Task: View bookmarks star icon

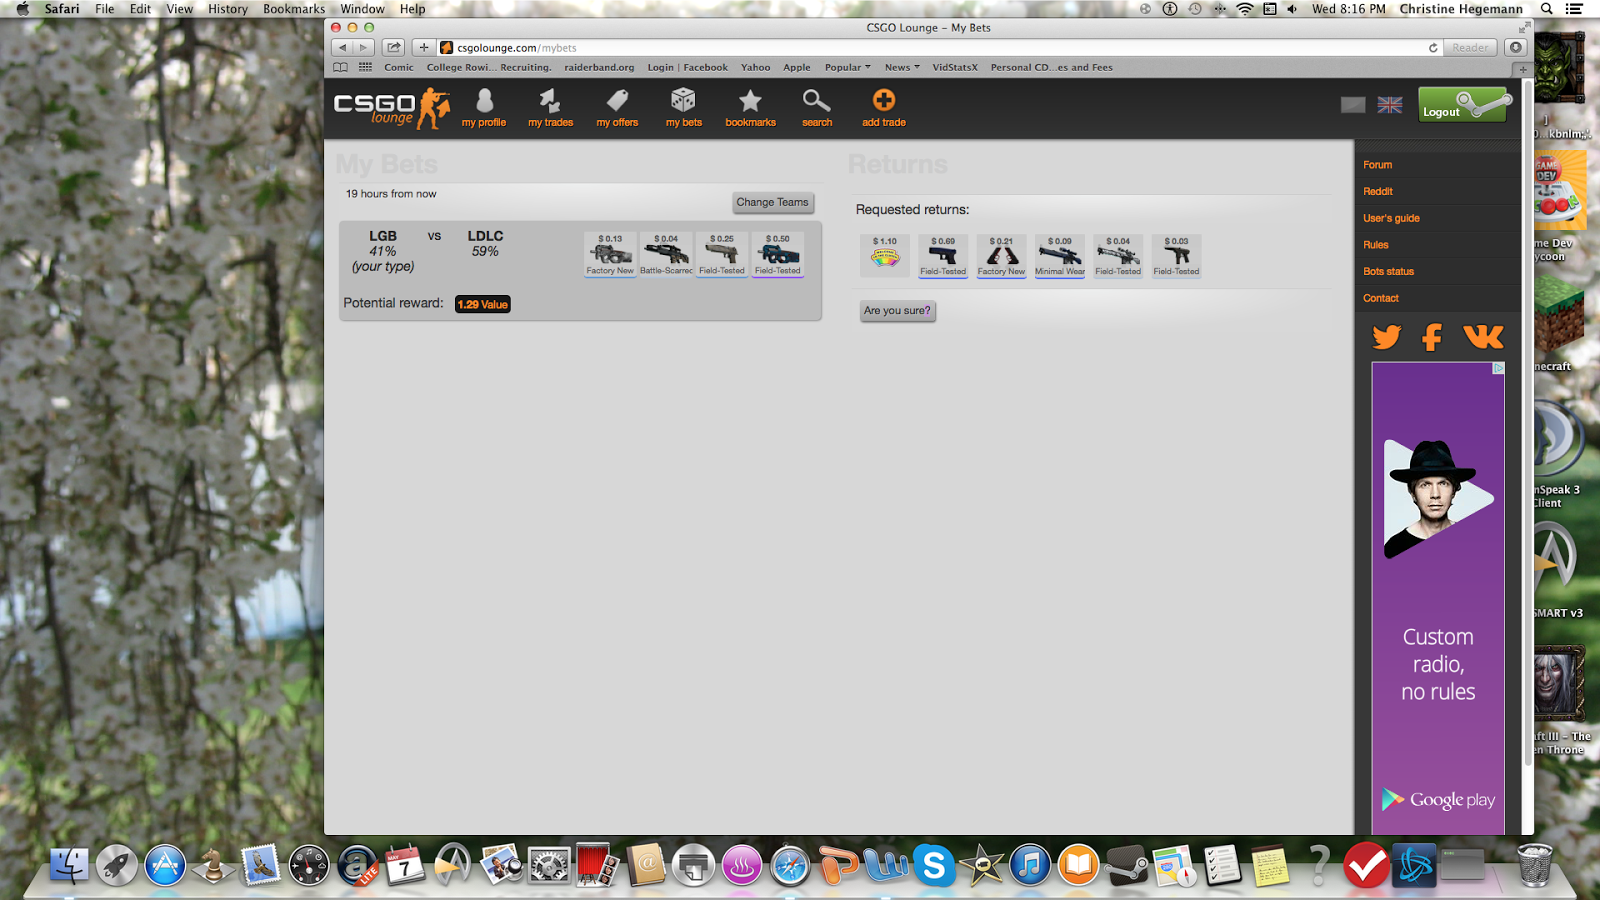Action: click(750, 108)
